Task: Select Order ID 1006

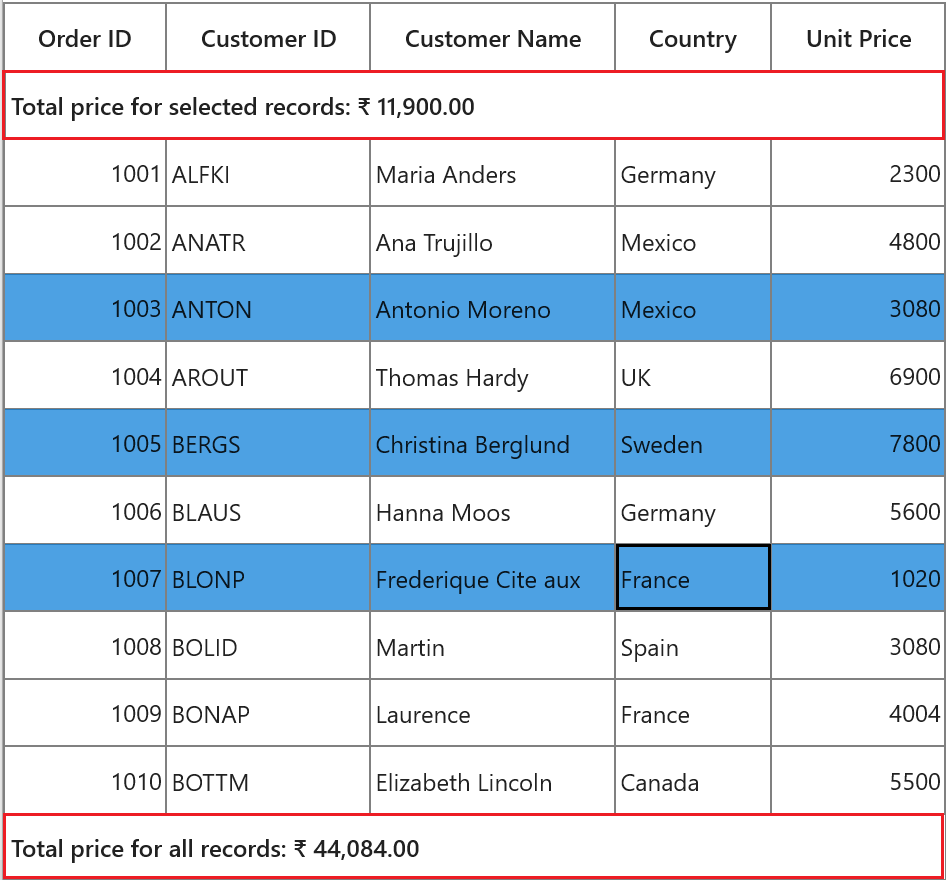Action: (85, 511)
